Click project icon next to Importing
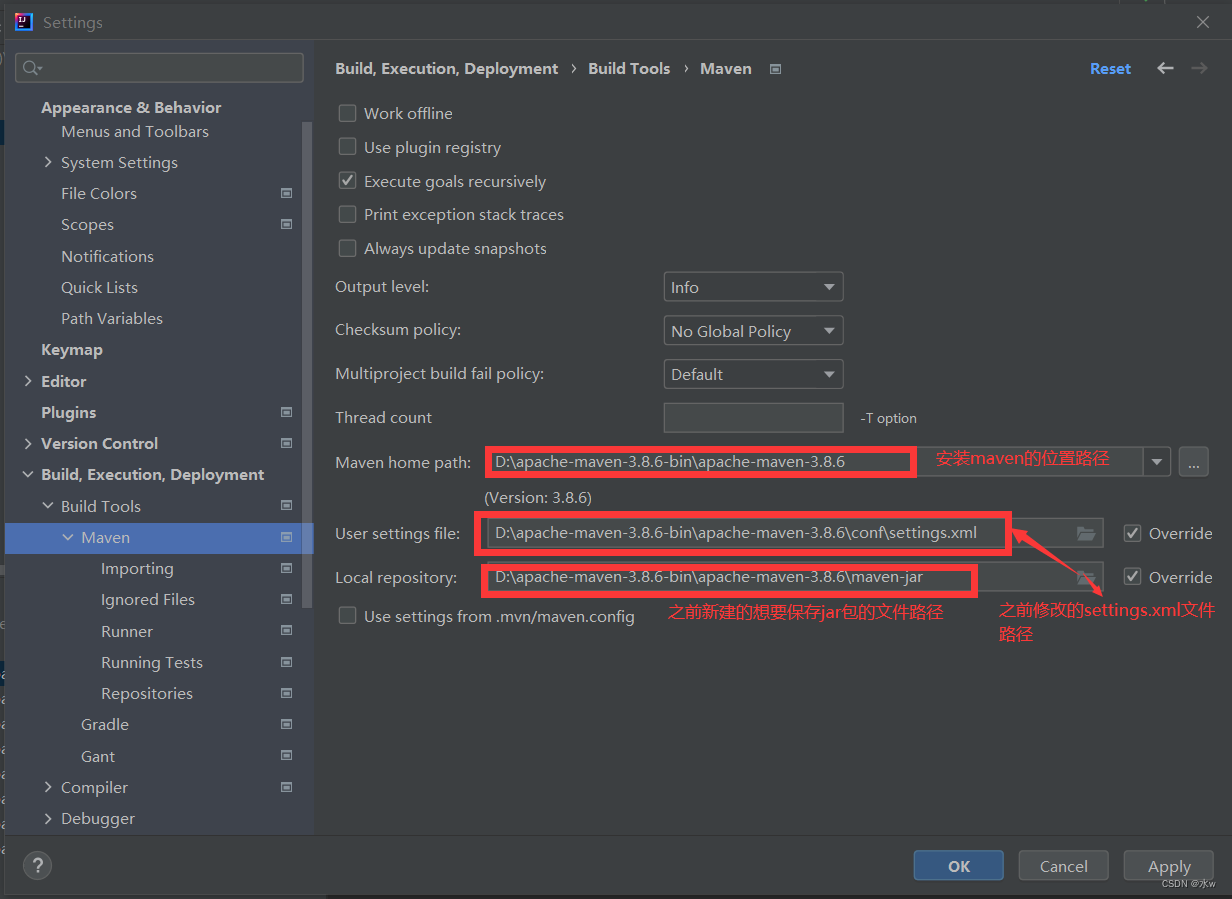 (287, 568)
